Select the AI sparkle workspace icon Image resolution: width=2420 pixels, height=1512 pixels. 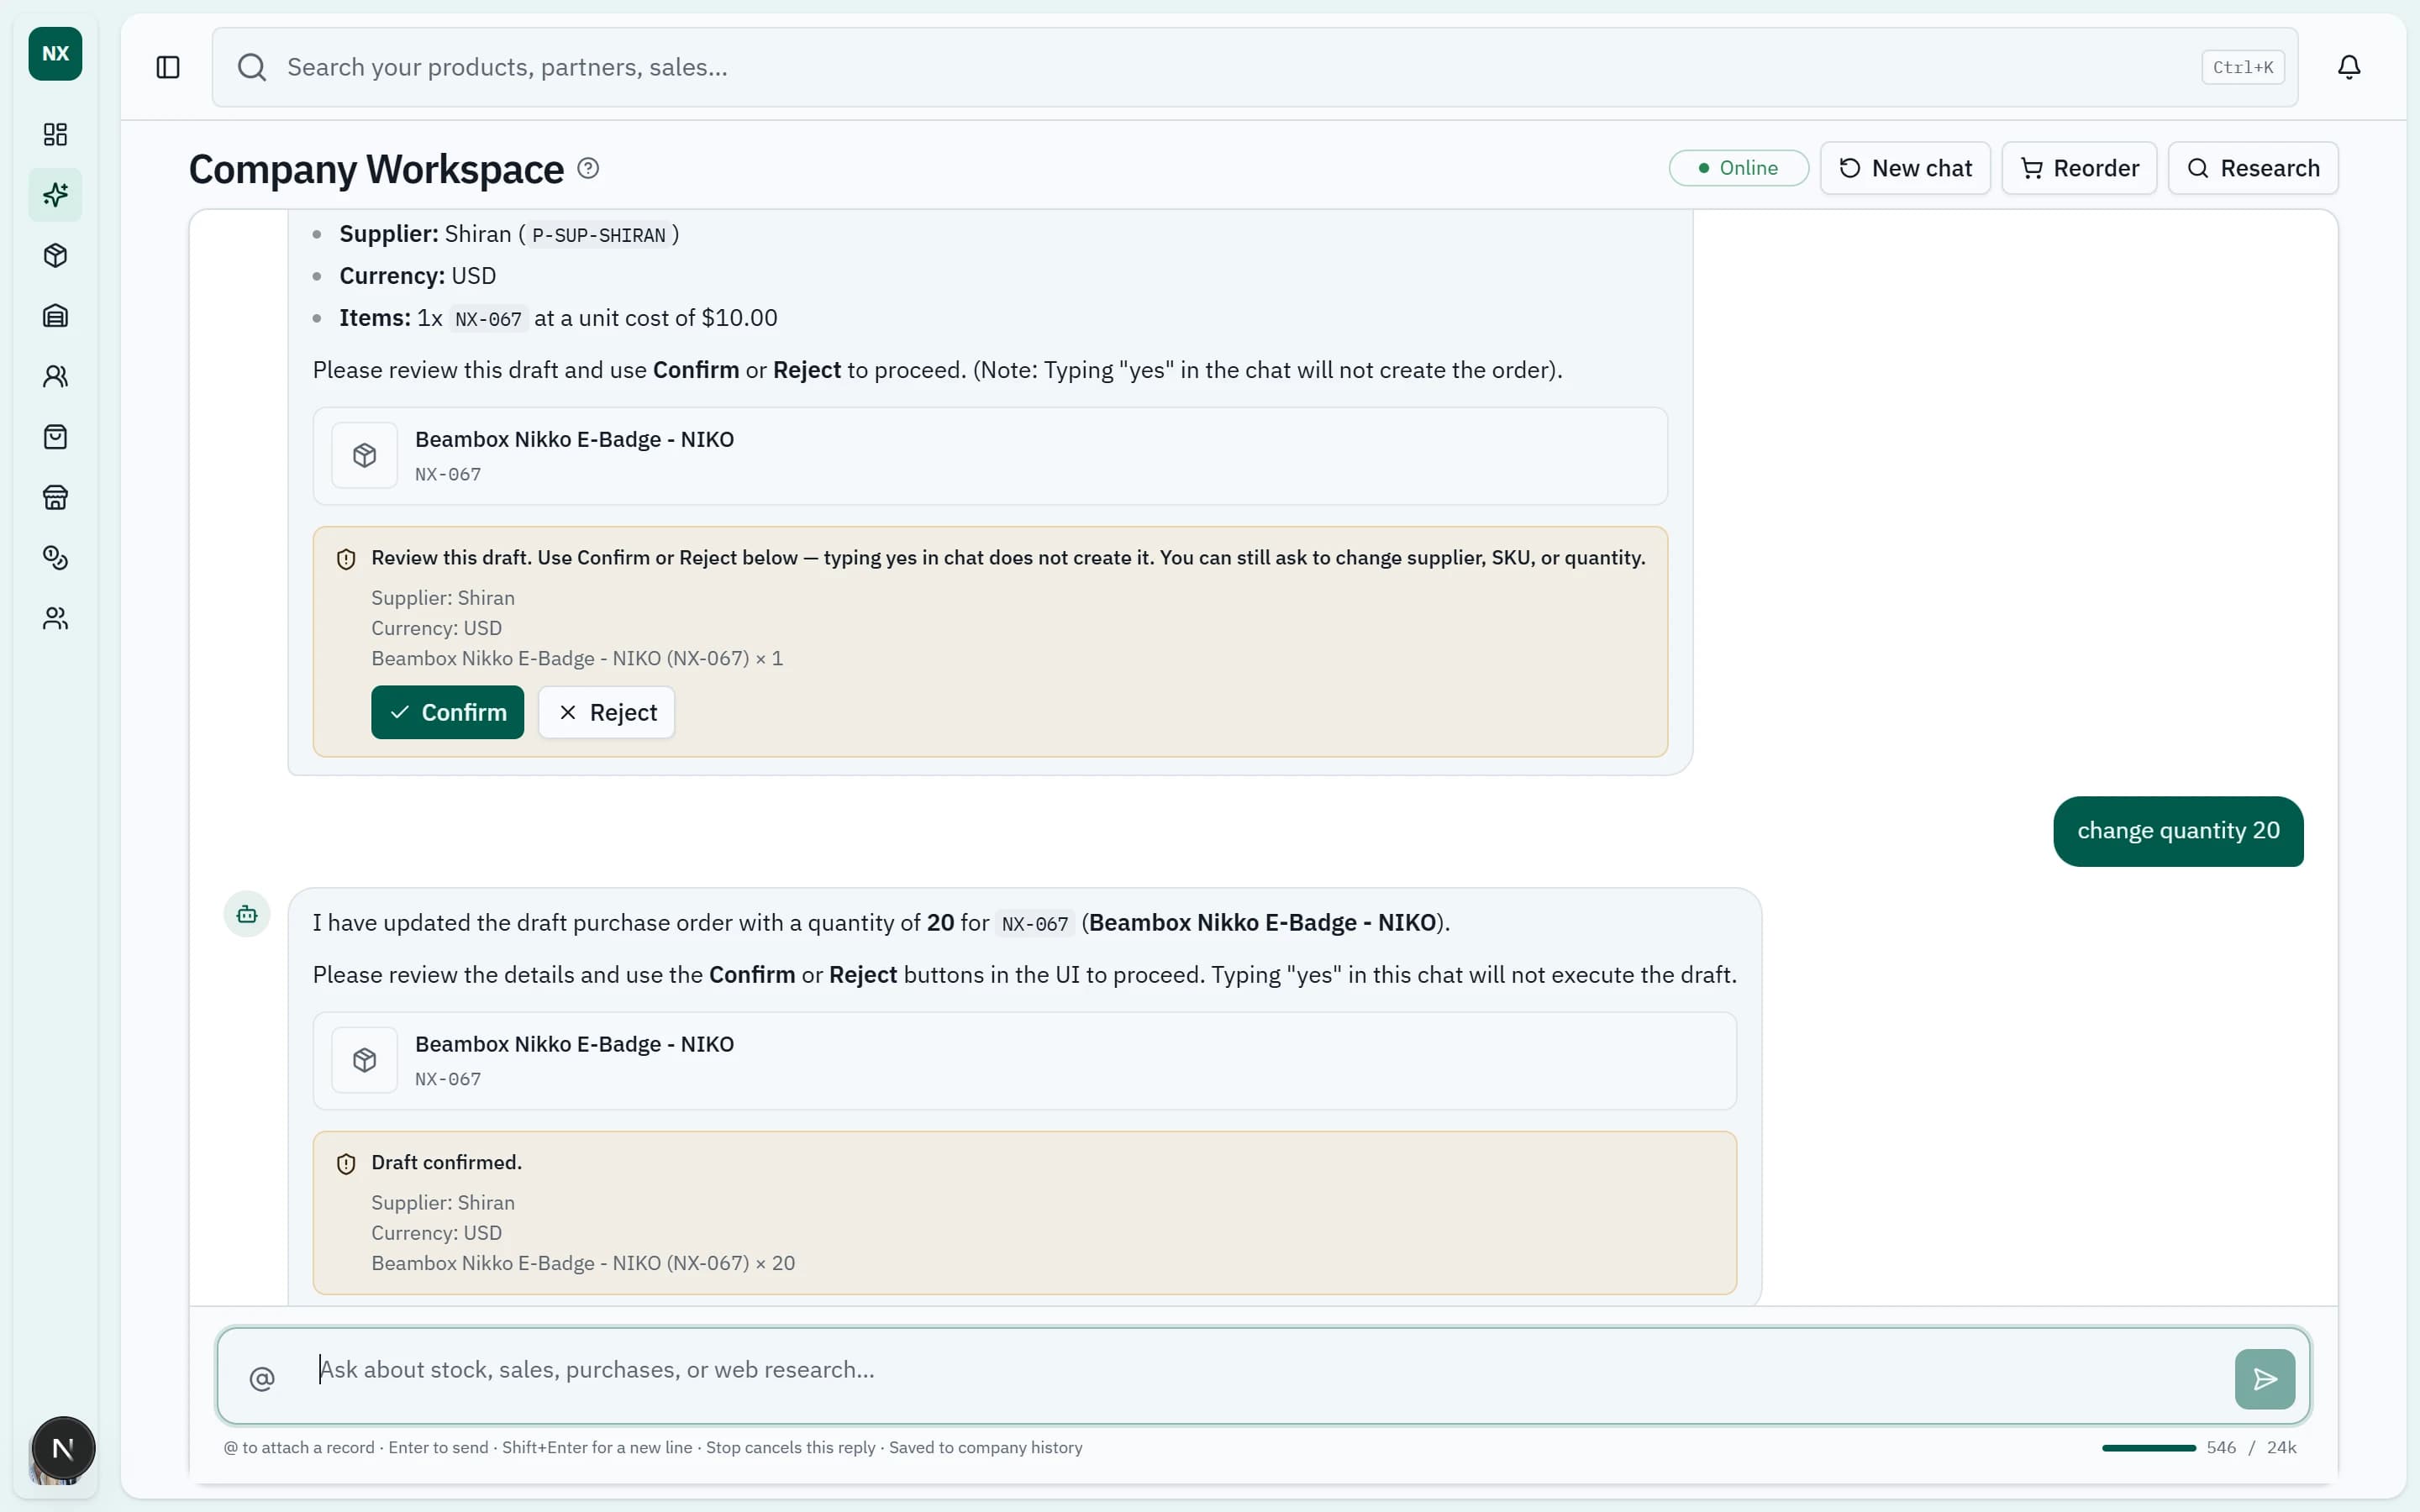click(55, 195)
